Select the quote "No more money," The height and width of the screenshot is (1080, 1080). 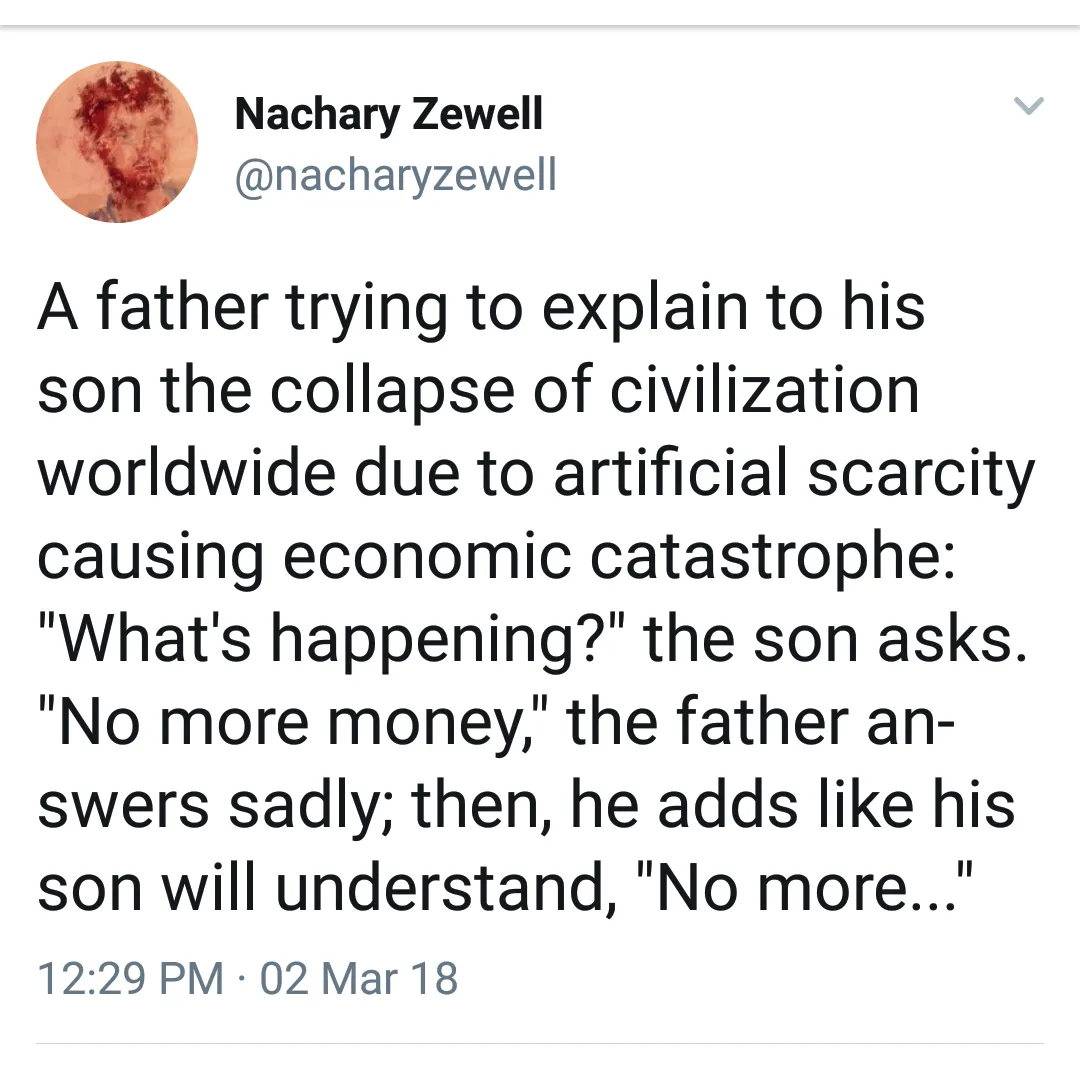click(294, 724)
